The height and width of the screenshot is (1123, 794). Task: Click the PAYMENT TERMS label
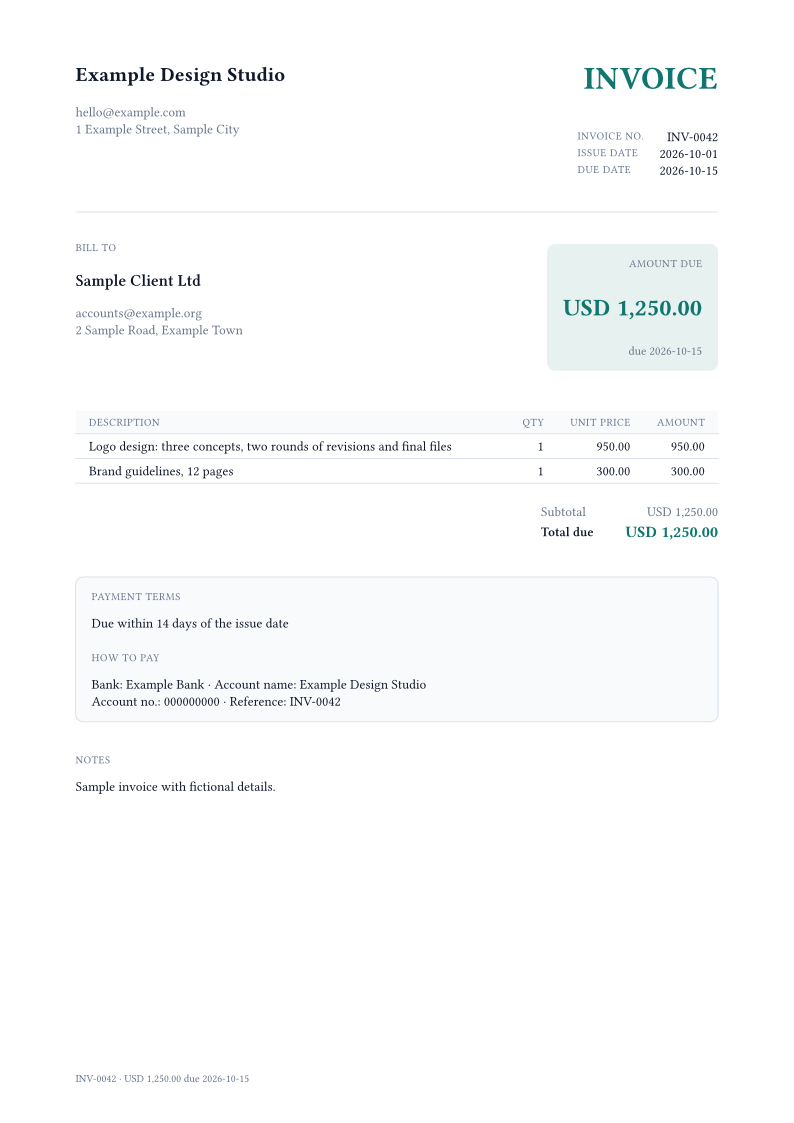pyautogui.click(x=136, y=597)
